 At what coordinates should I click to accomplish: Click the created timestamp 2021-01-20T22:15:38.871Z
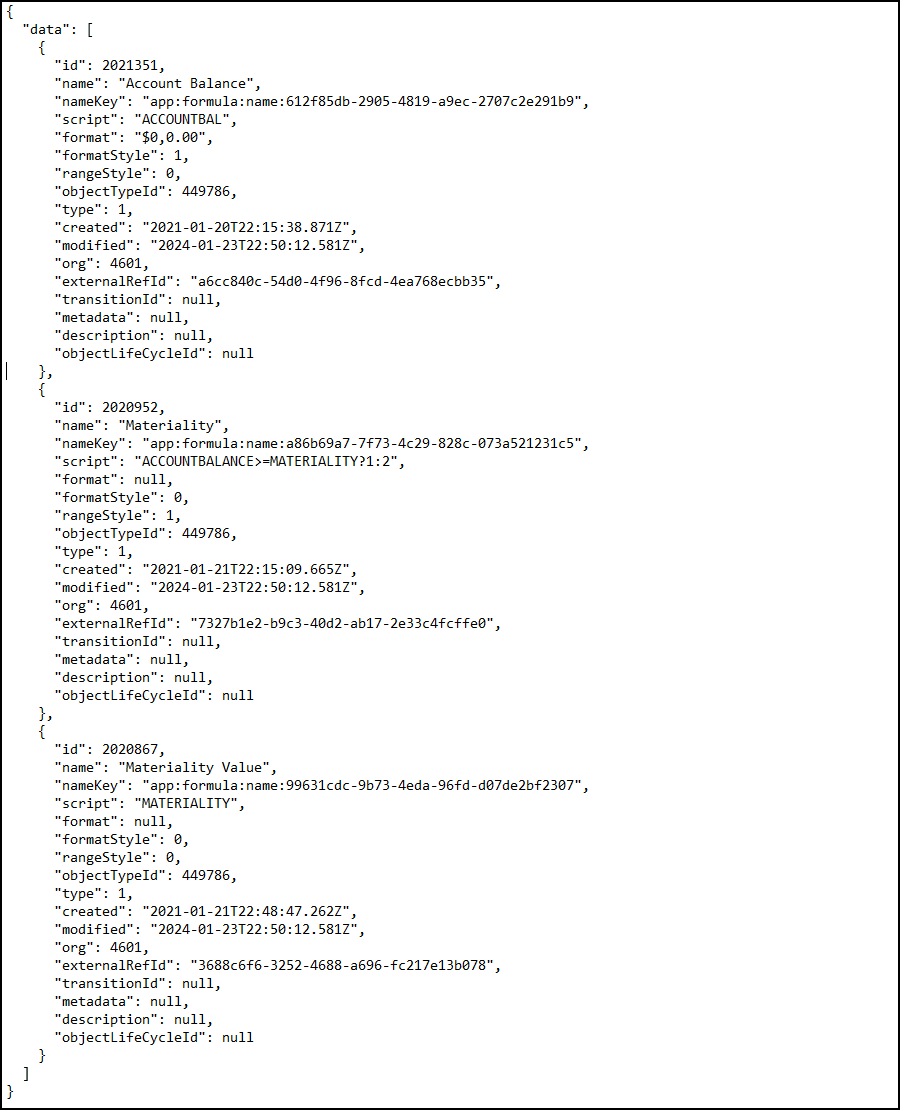(246, 227)
